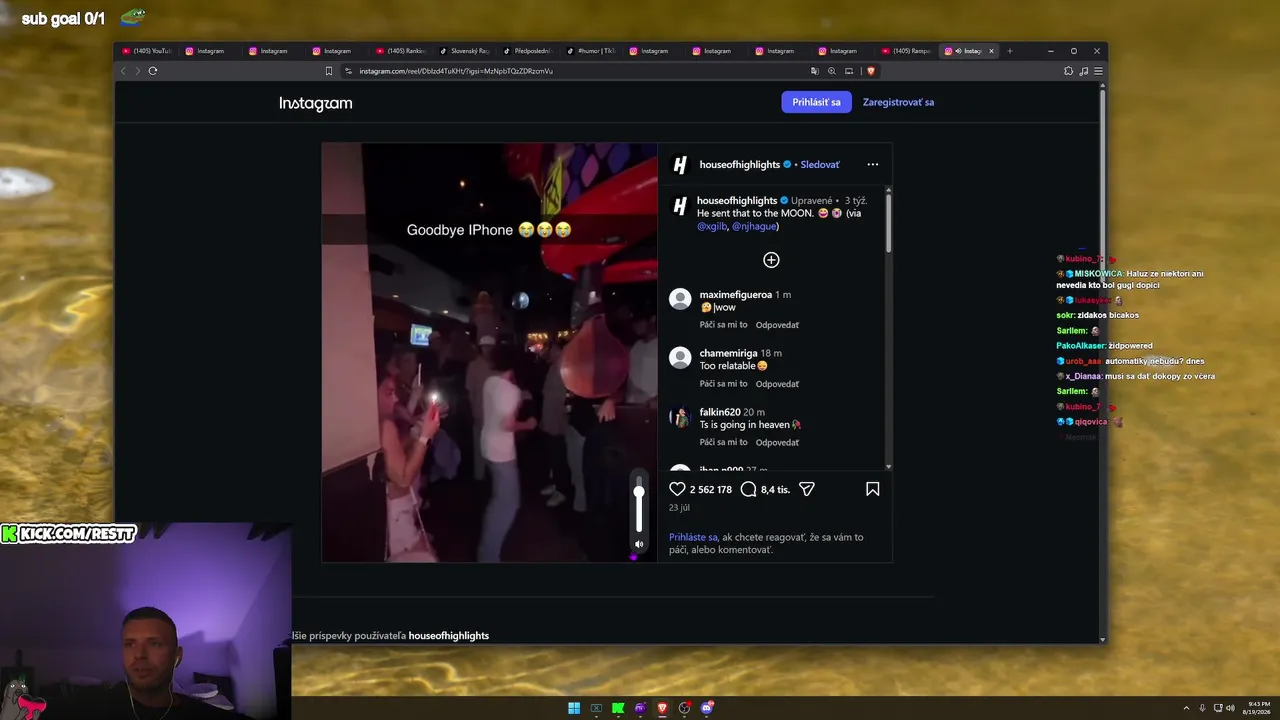Zoom icon in the address bar
The image size is (1280, 720).
(832, 71)
